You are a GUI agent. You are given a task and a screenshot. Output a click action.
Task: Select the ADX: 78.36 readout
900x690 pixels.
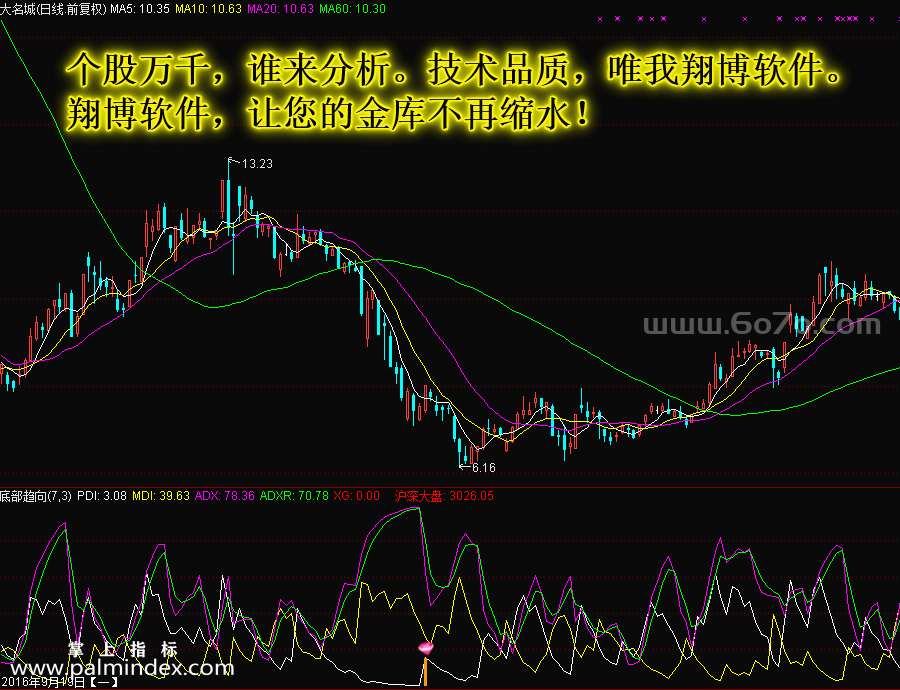(x=224, y=495)
